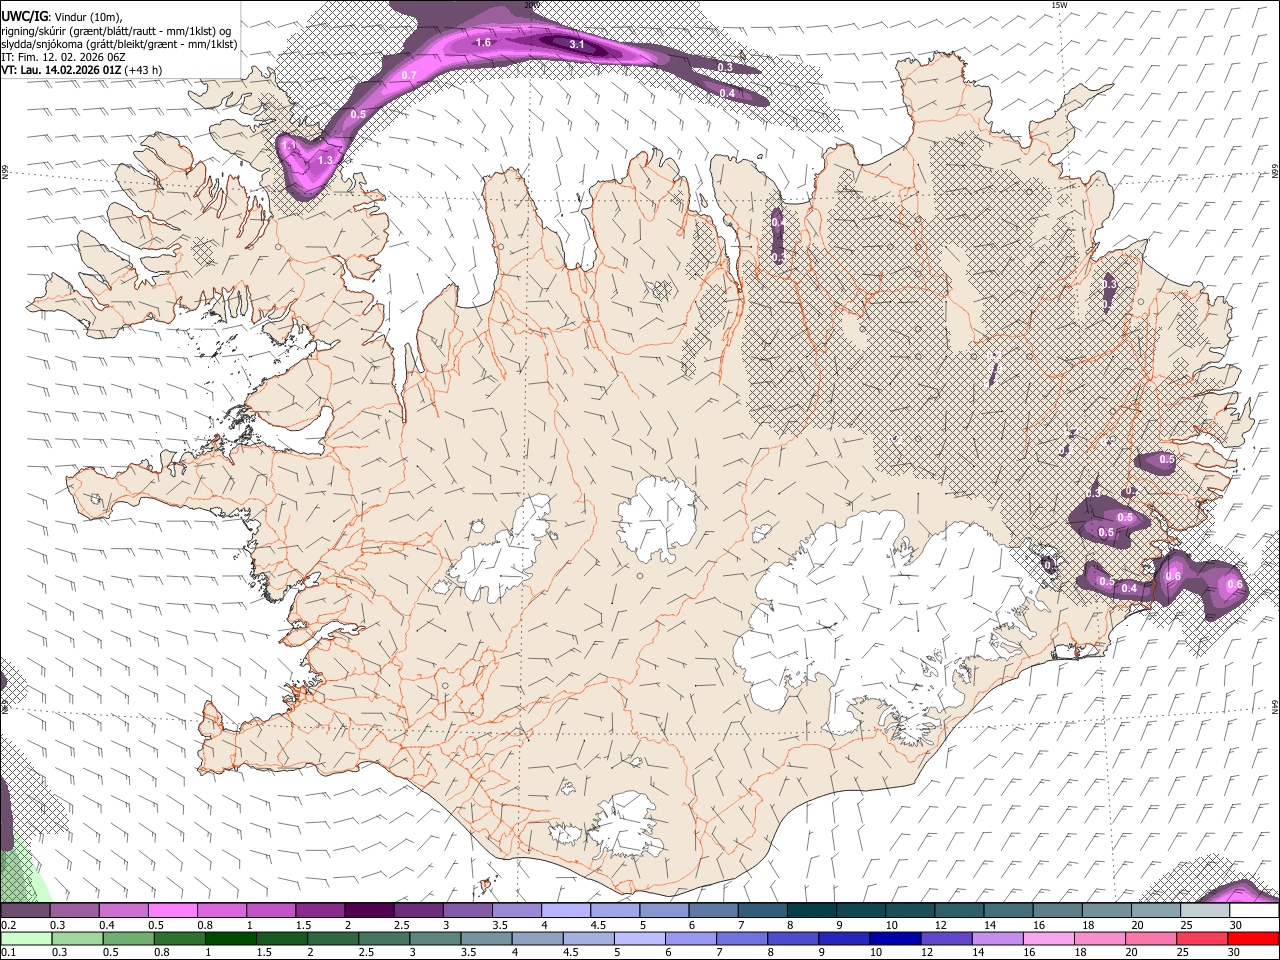Click the red 25 swatch in lower legend
Viewport: 1280px width, 960px height.
[1202, 938]
